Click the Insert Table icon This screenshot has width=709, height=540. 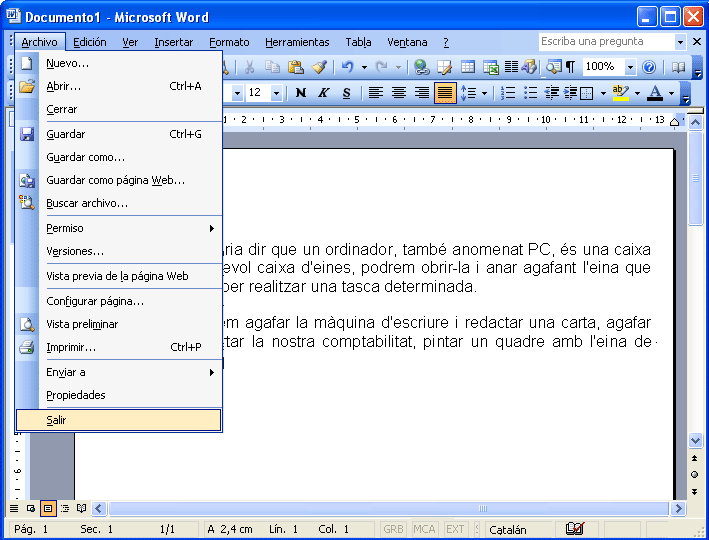pyautogui.click(x=468, y=67)
